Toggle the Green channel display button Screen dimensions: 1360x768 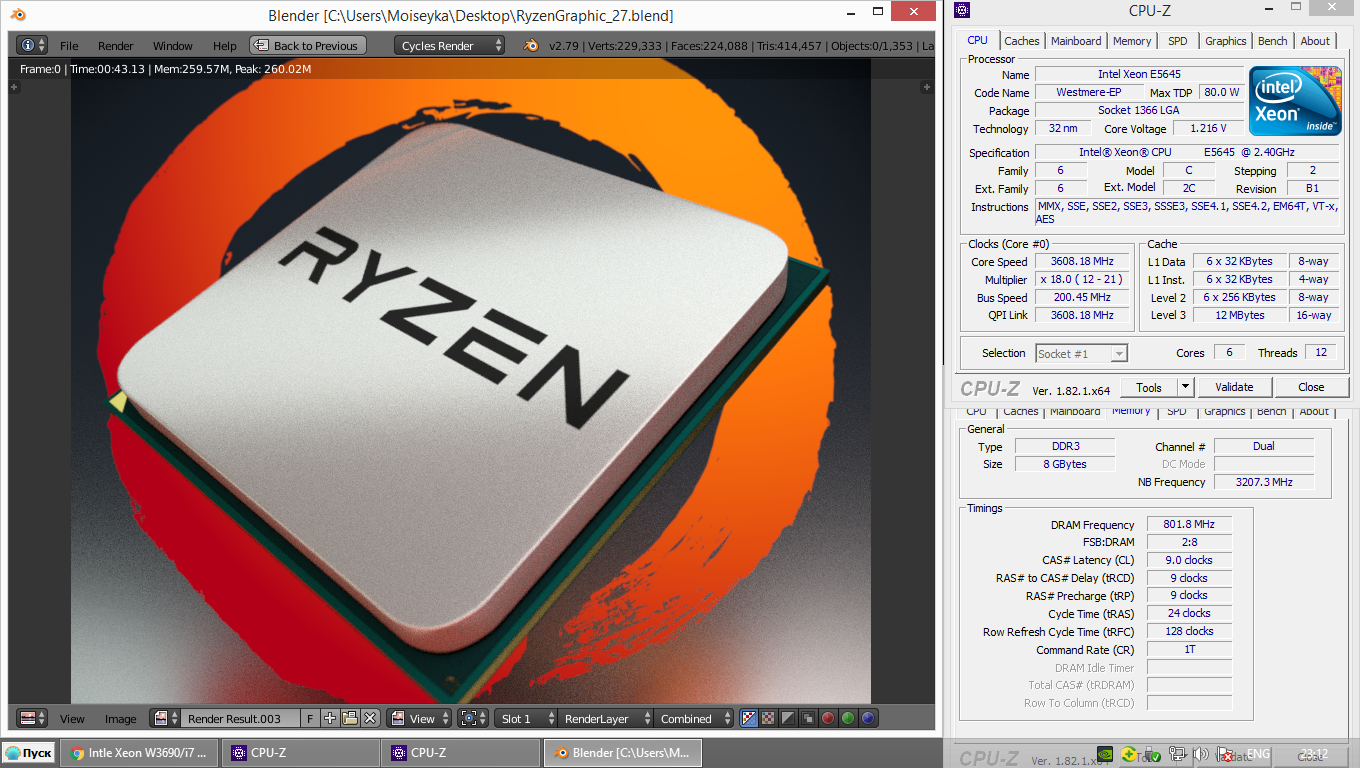pos(848,718)
